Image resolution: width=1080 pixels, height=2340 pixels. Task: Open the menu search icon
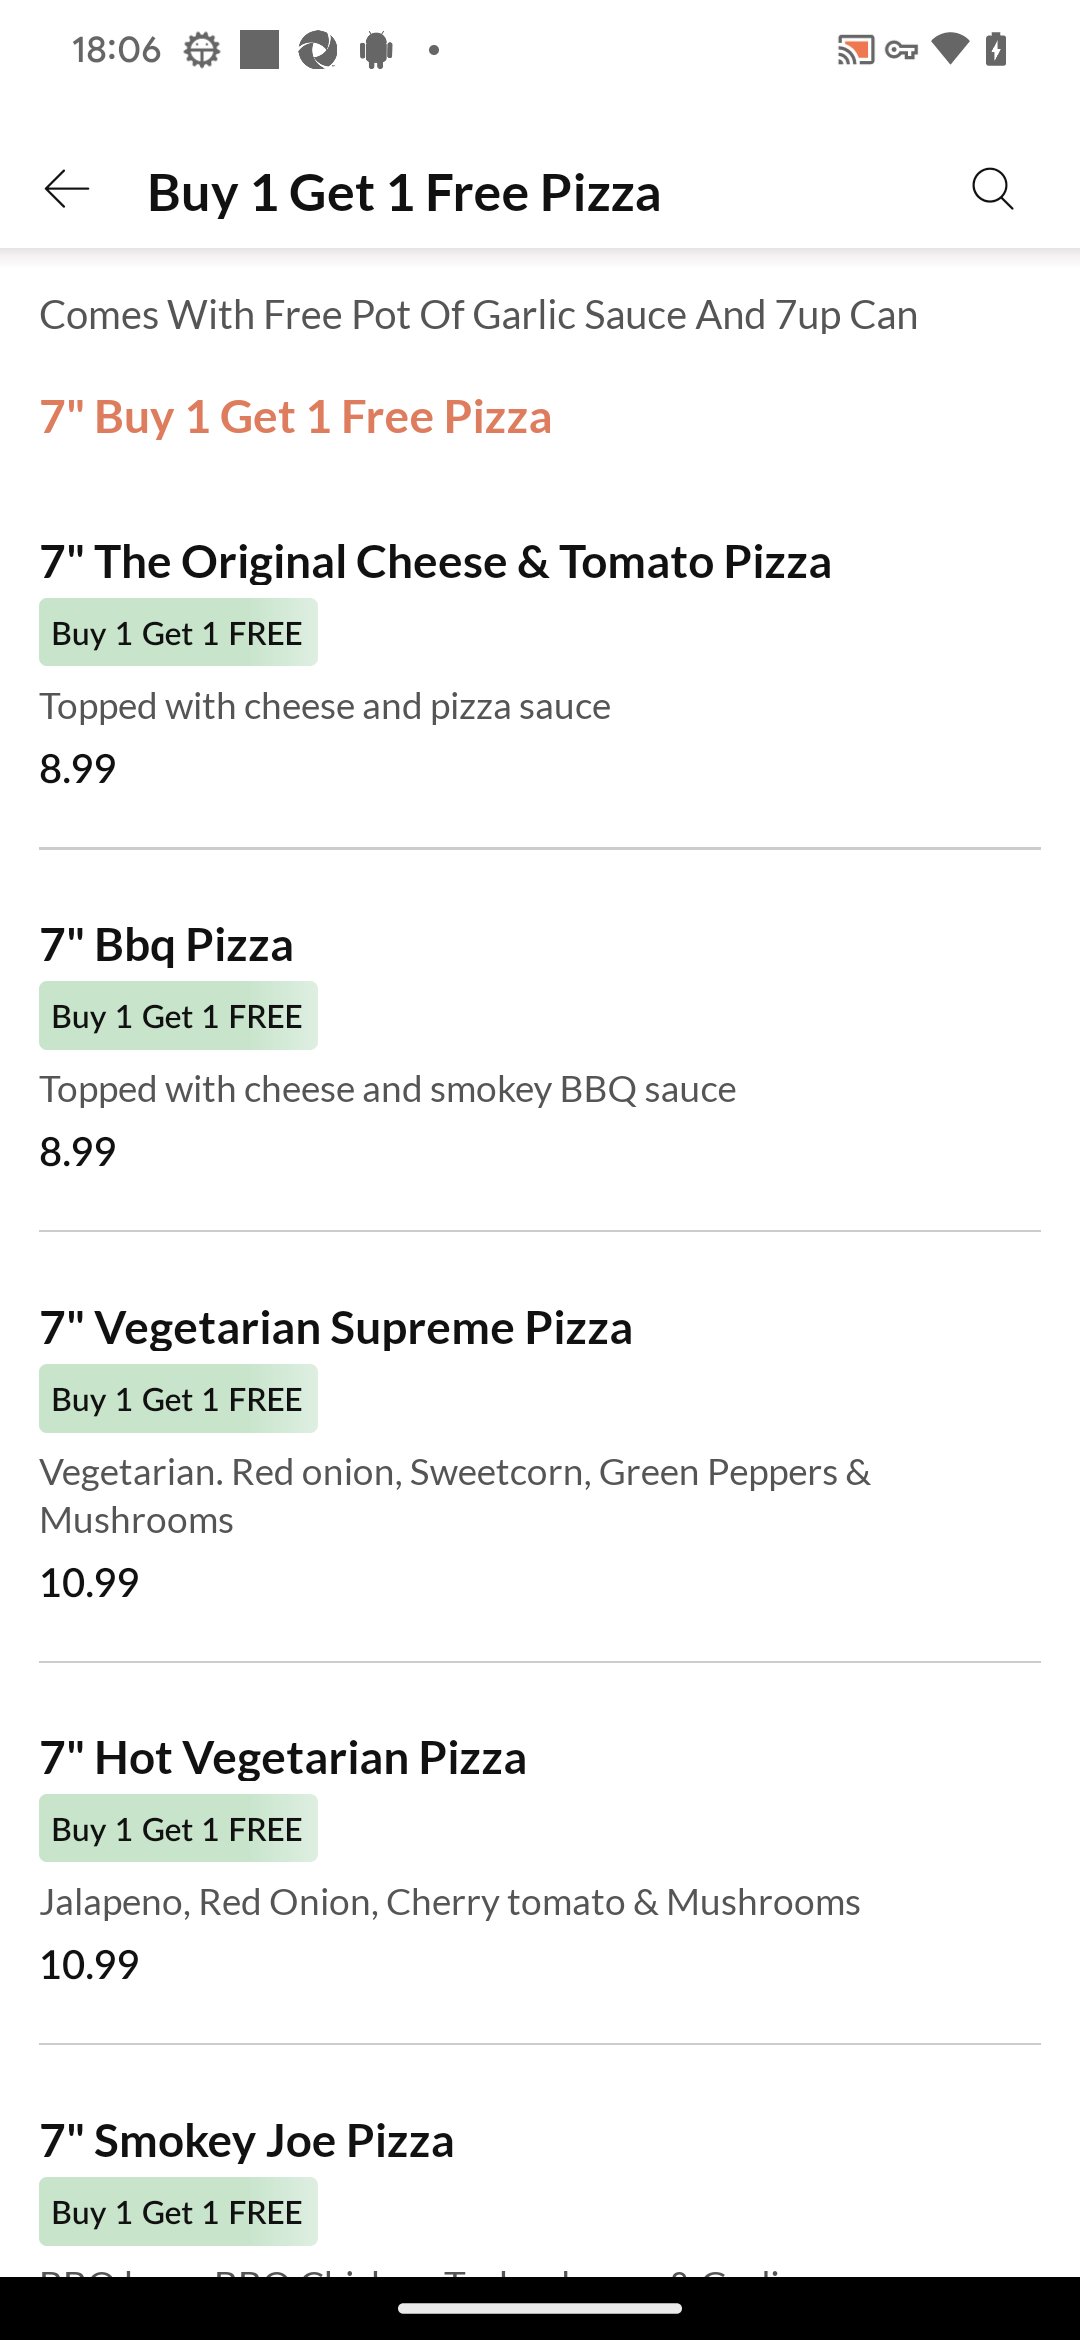coord(992,189)
